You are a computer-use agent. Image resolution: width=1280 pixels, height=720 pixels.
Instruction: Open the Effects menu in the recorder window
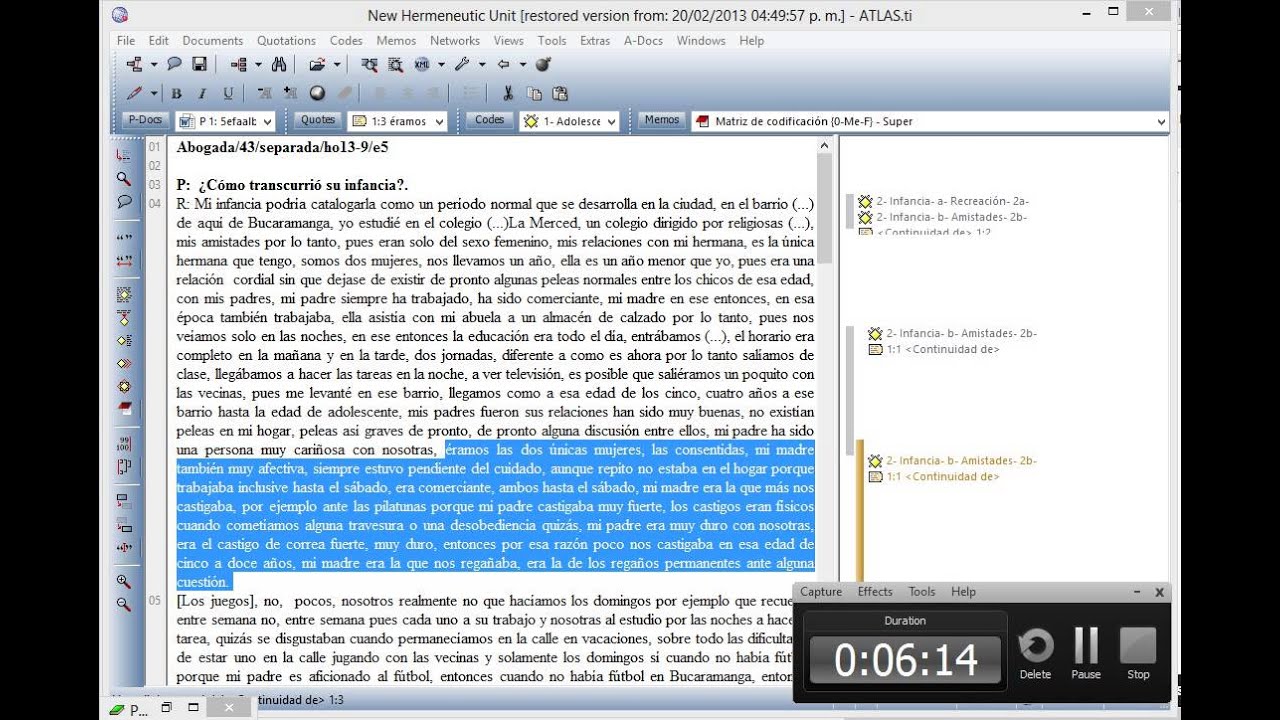click(x=875, y=592)
